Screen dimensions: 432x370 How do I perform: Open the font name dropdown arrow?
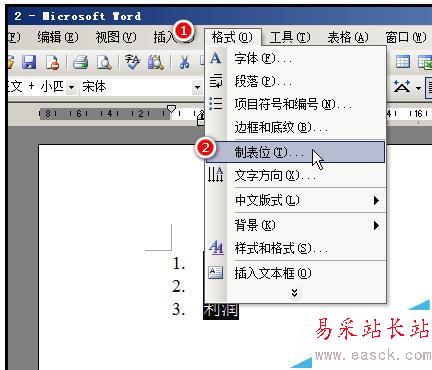197,87
